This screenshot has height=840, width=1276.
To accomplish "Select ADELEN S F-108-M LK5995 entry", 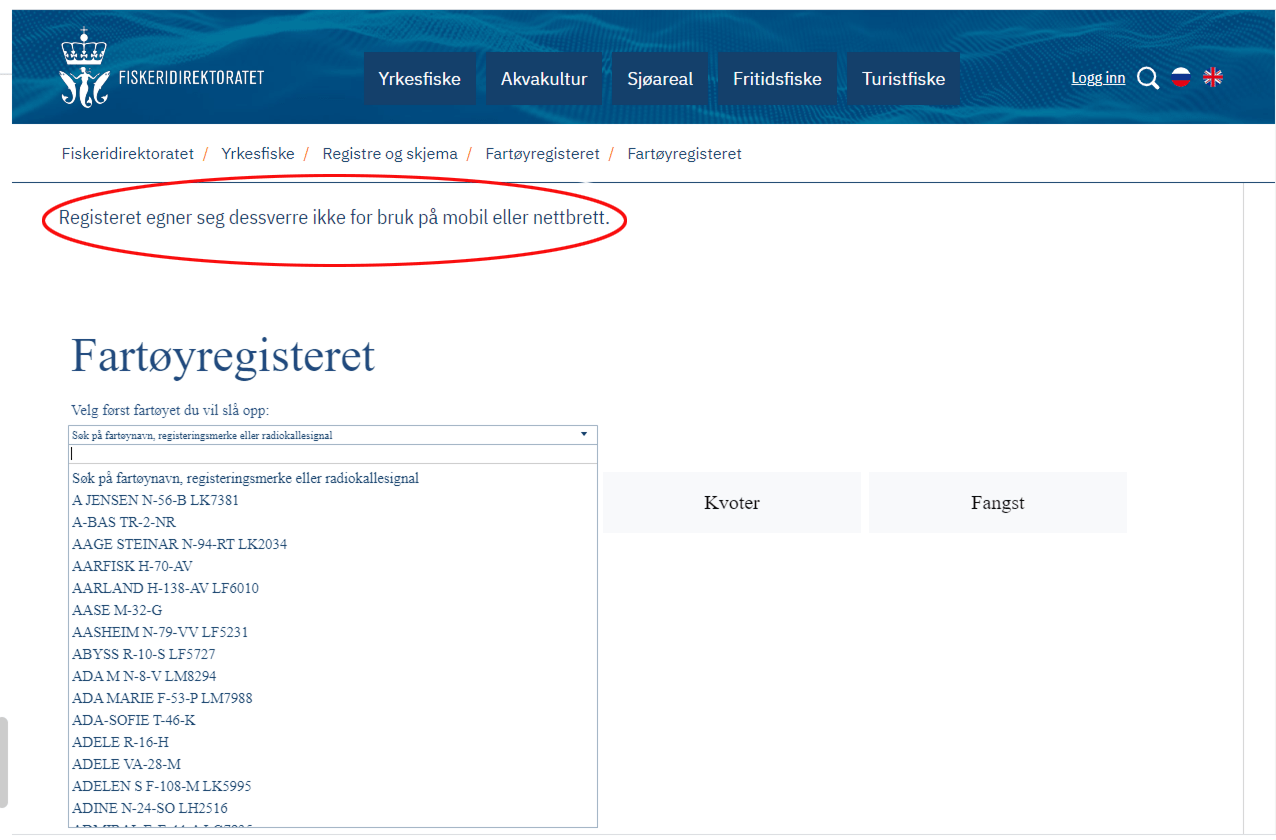I will (x=161, y=786).
